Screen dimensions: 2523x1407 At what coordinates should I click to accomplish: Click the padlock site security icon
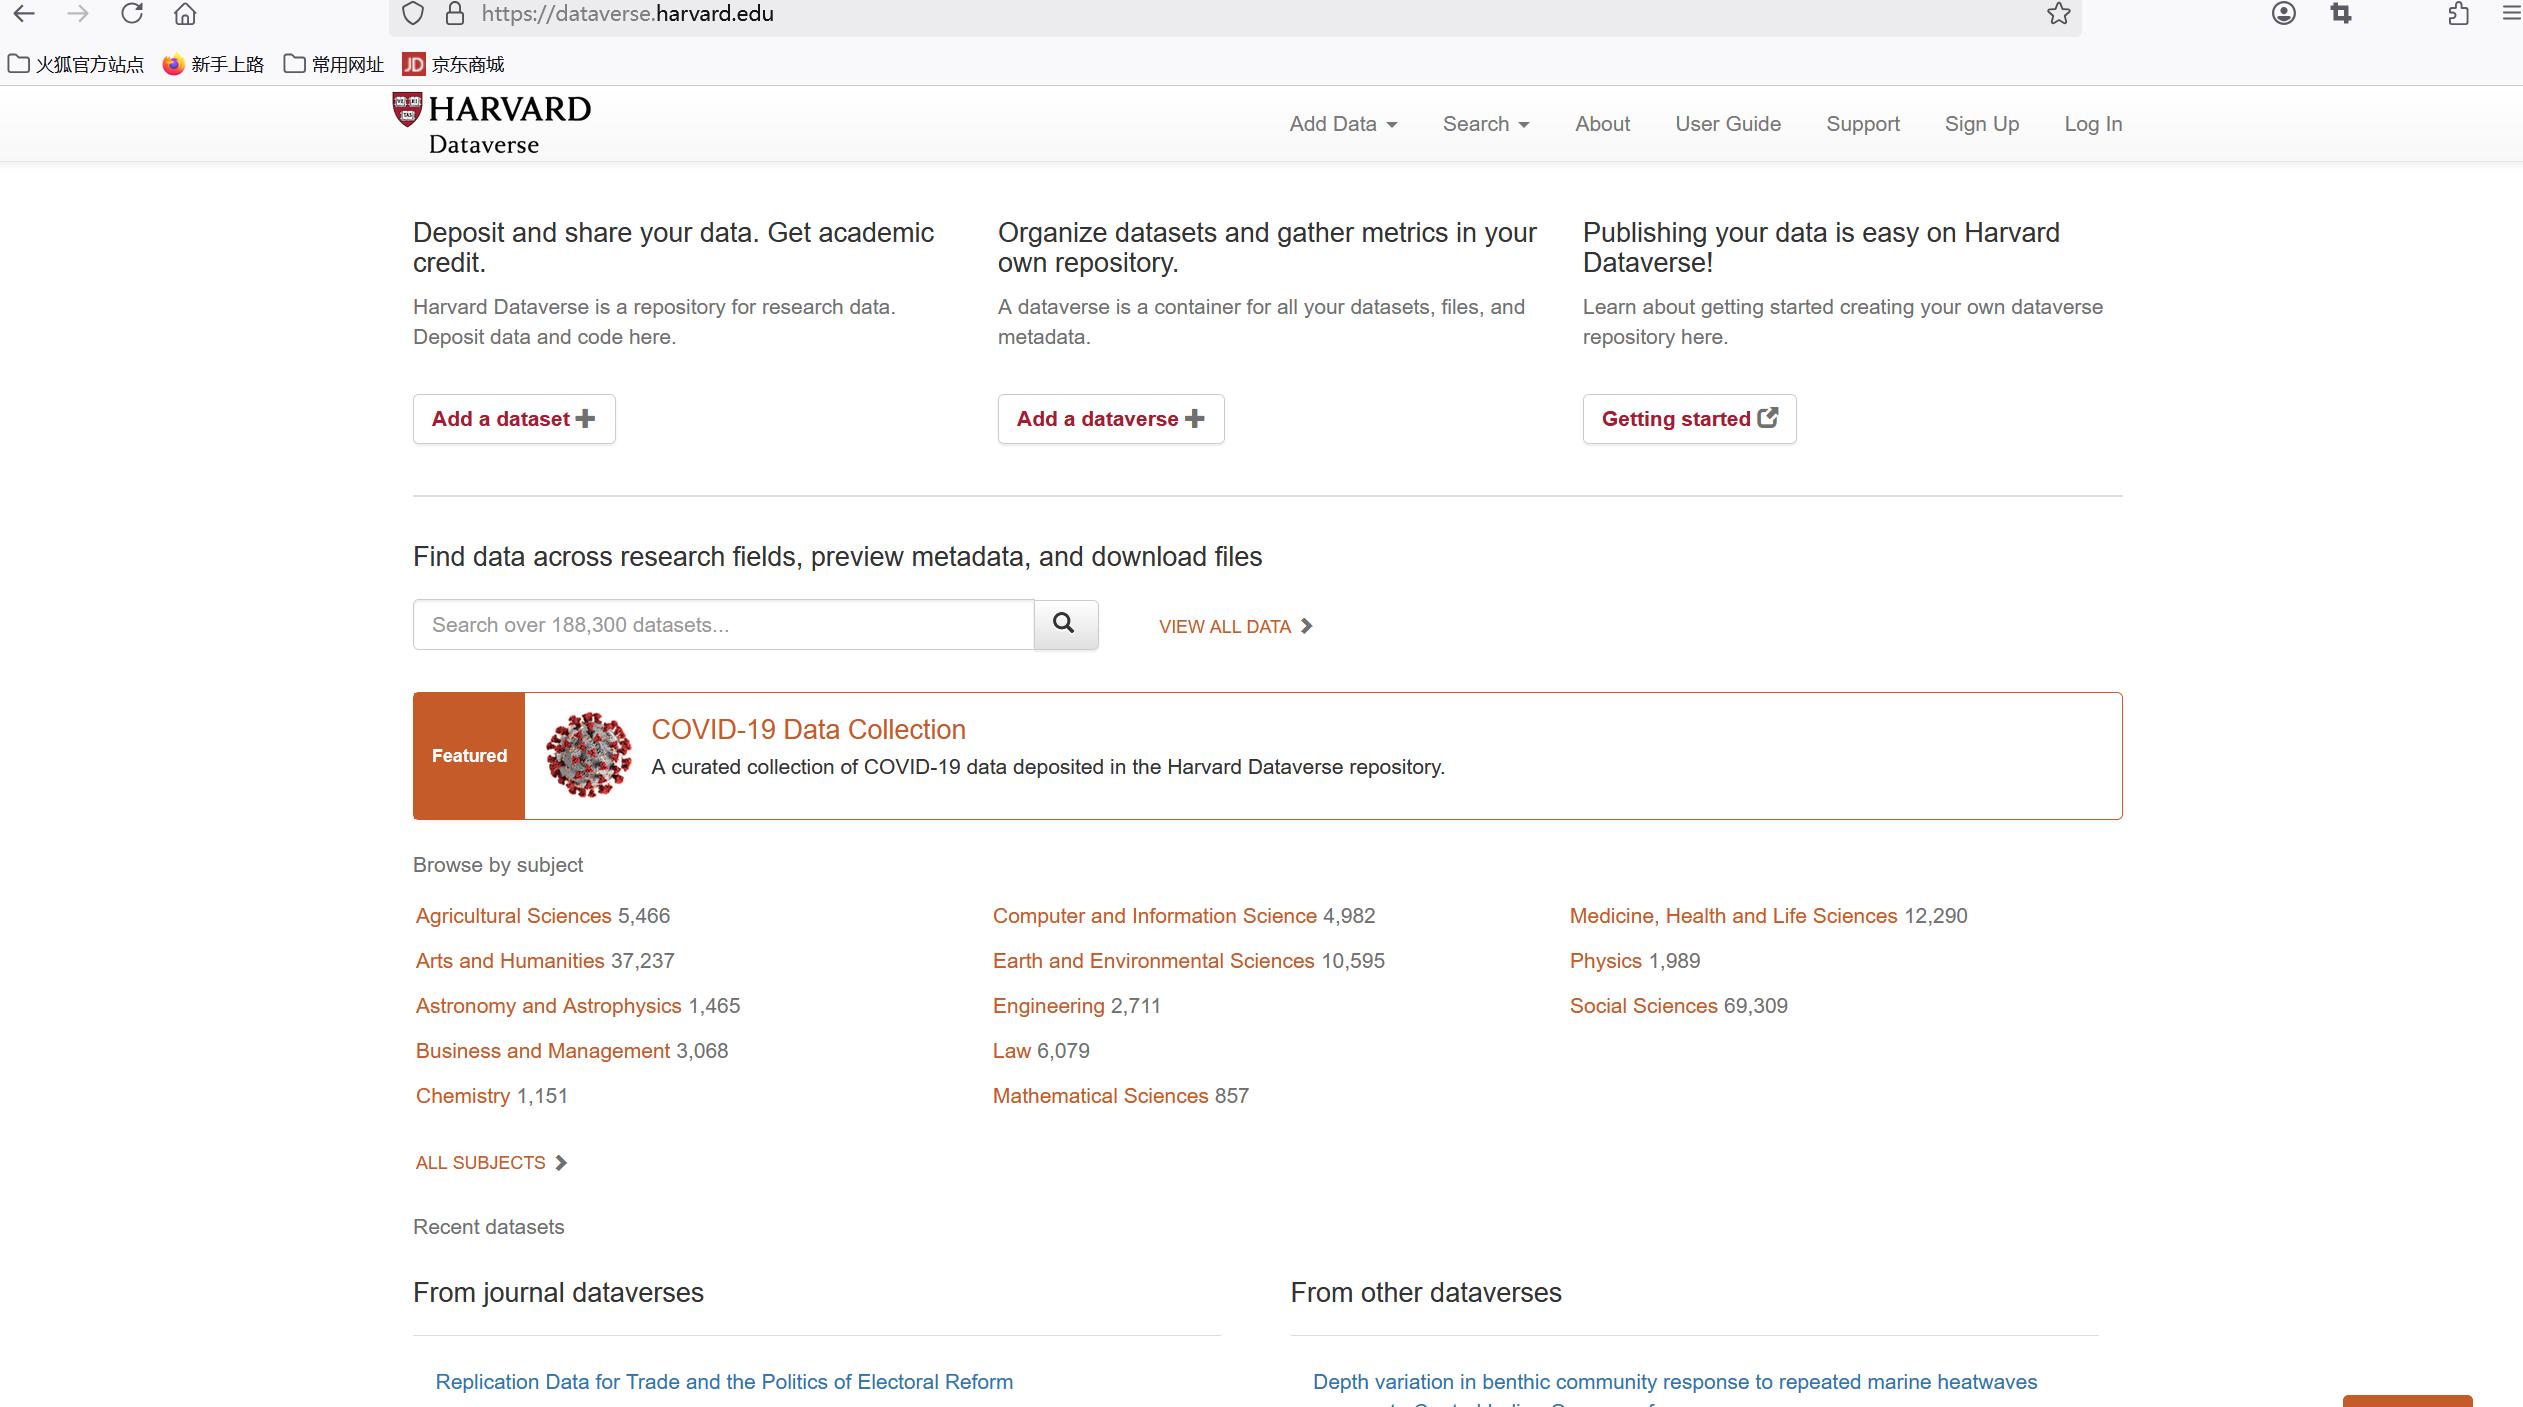click(455, 14)
